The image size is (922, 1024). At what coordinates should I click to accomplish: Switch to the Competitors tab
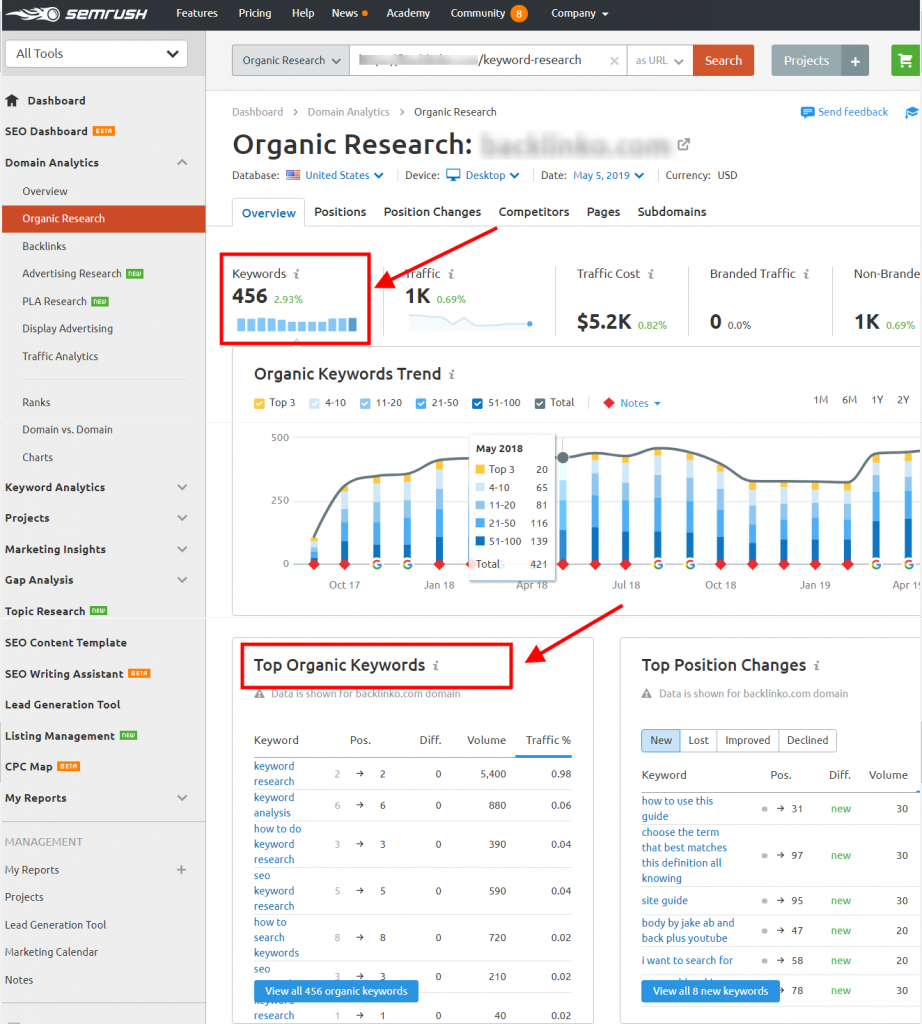point(534,212)
